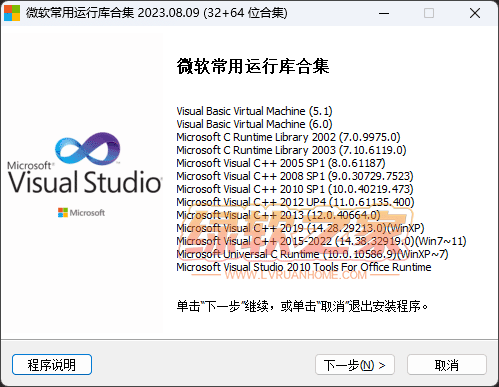This screenshot has height=387, width=499.
Task: Click Visual Studio 2010 Tools For Office Runtime
Action: (304, 267)
